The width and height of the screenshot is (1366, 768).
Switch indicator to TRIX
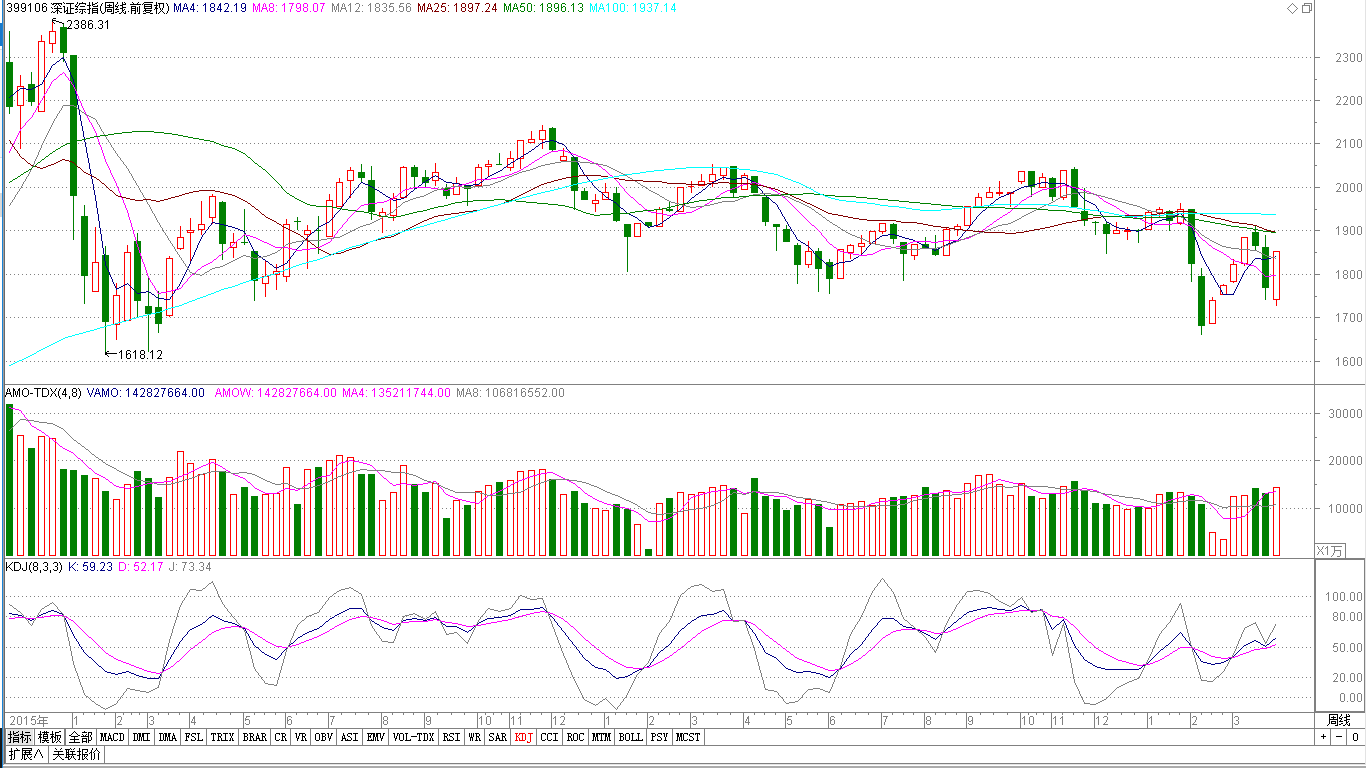coord(222,737)
